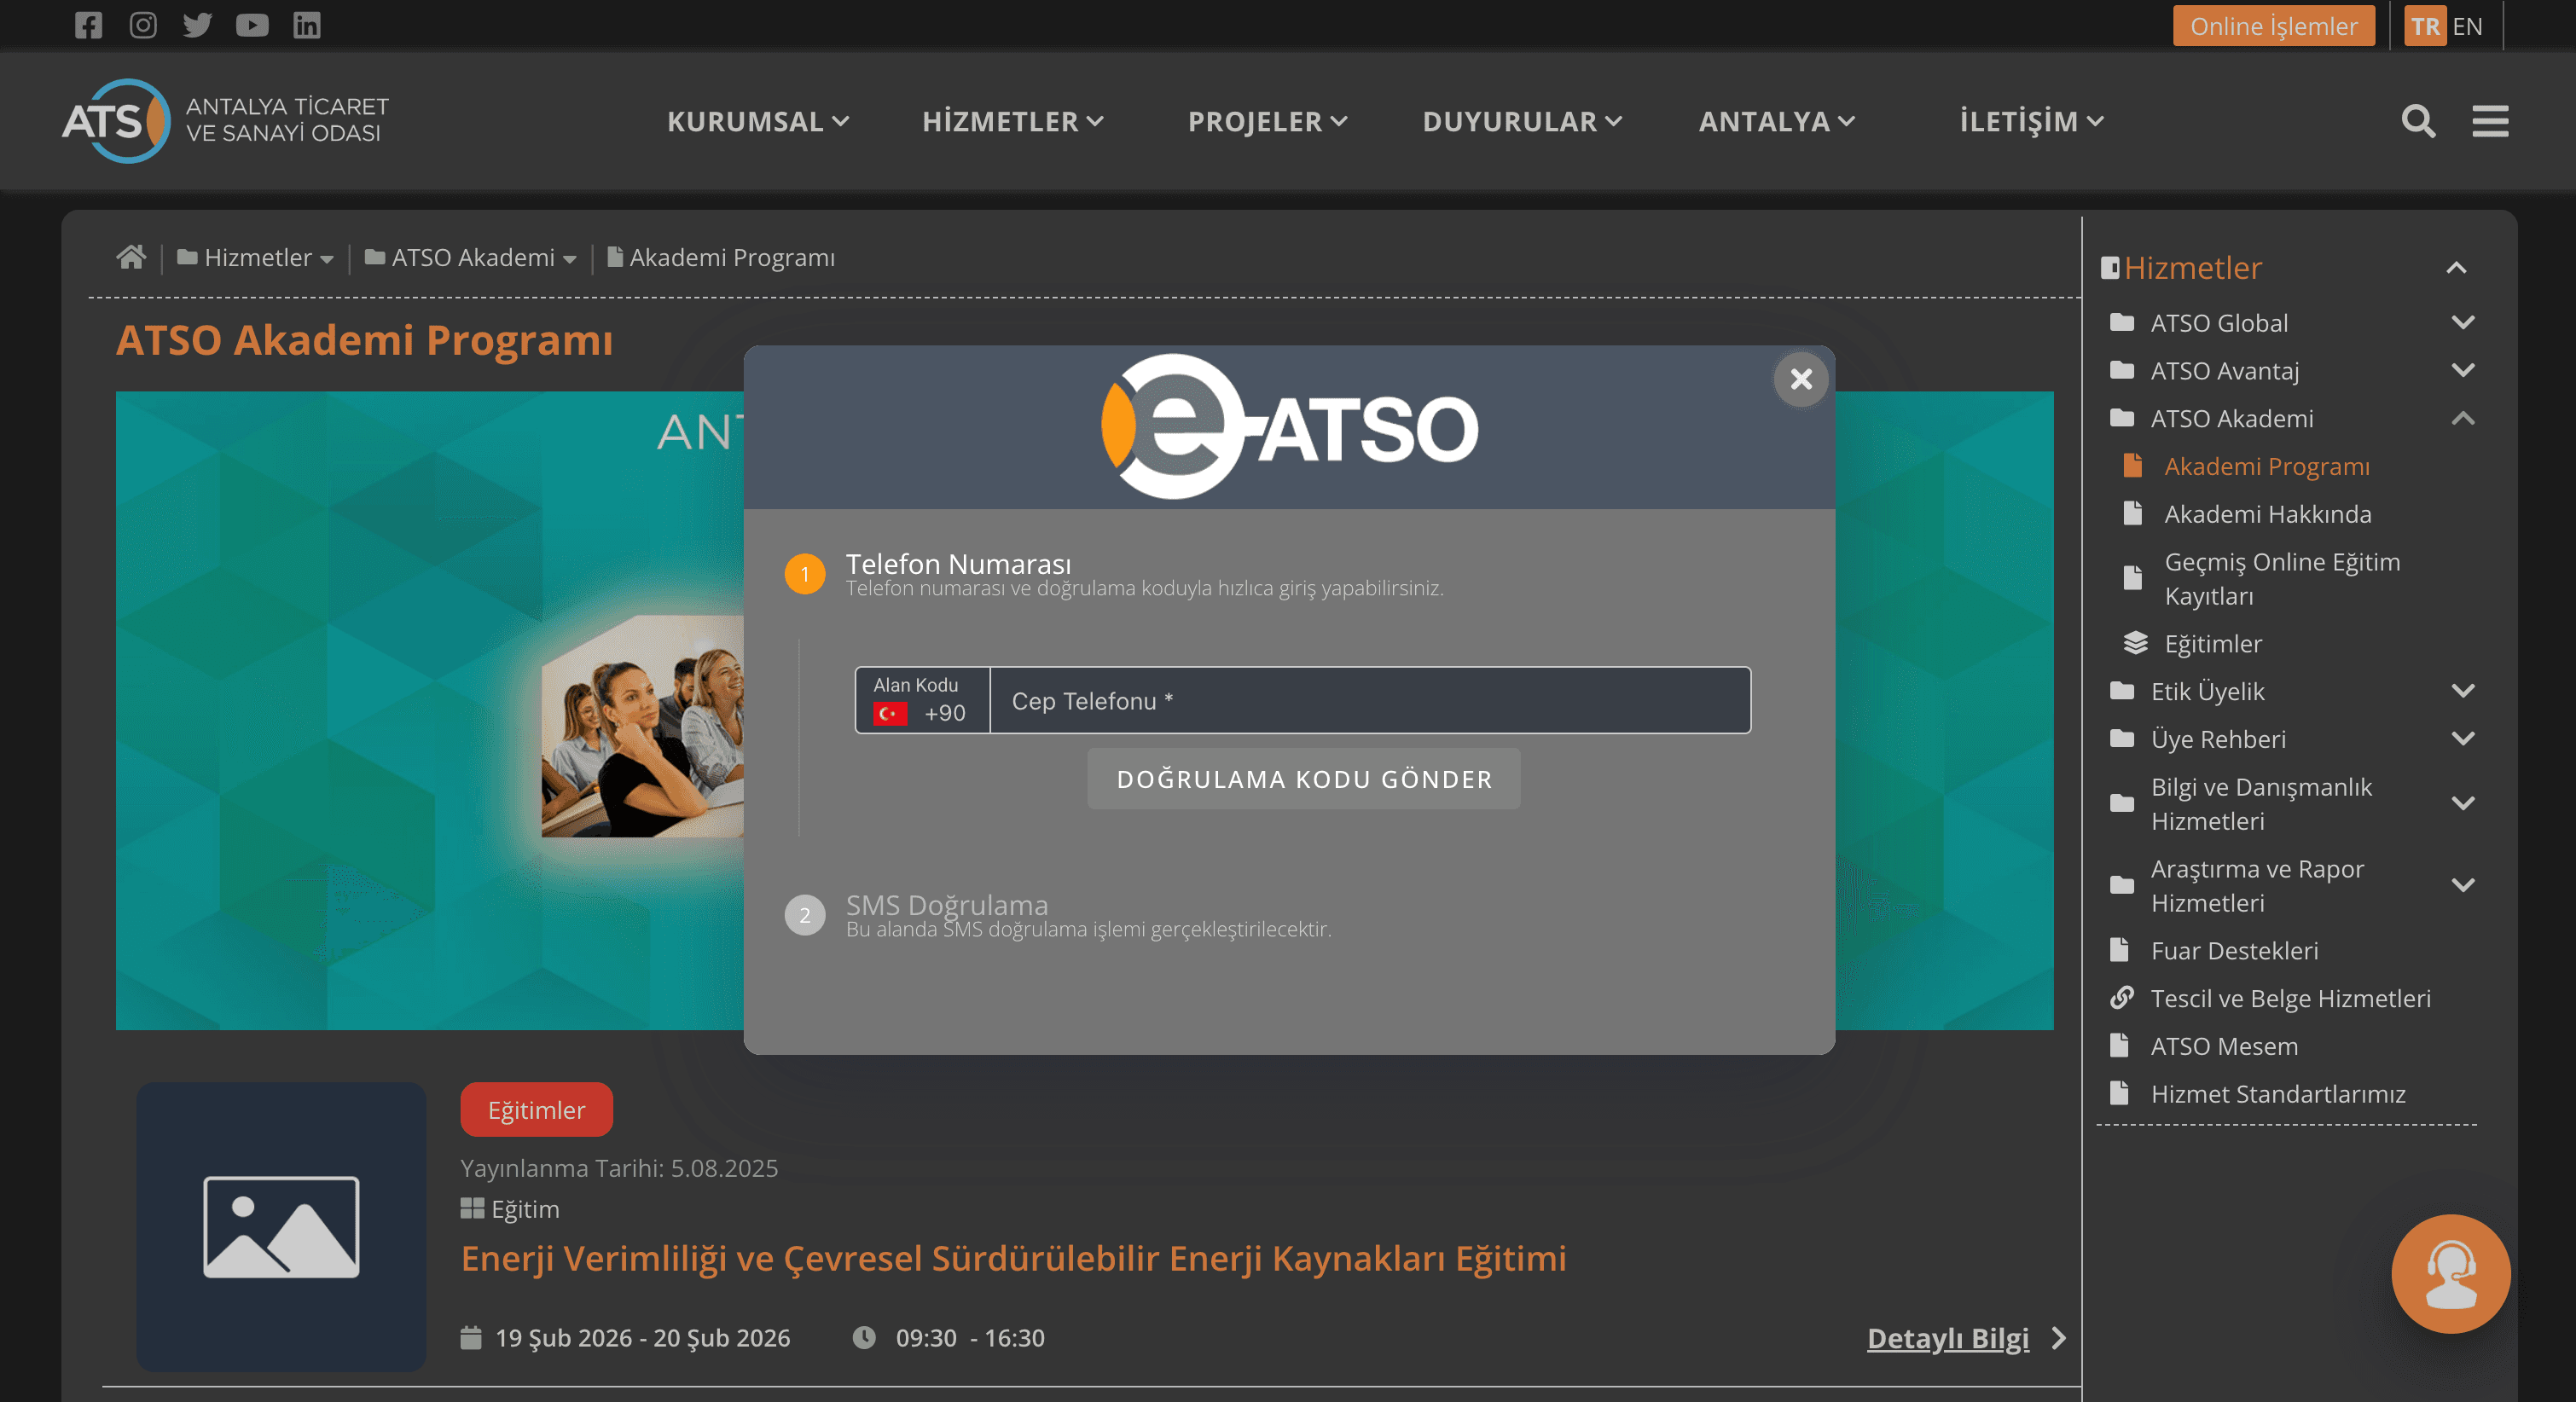The height and width of the screenshot is (1402, 2576).
Task: Open the Instagram social icon
Action: (143, 25)
